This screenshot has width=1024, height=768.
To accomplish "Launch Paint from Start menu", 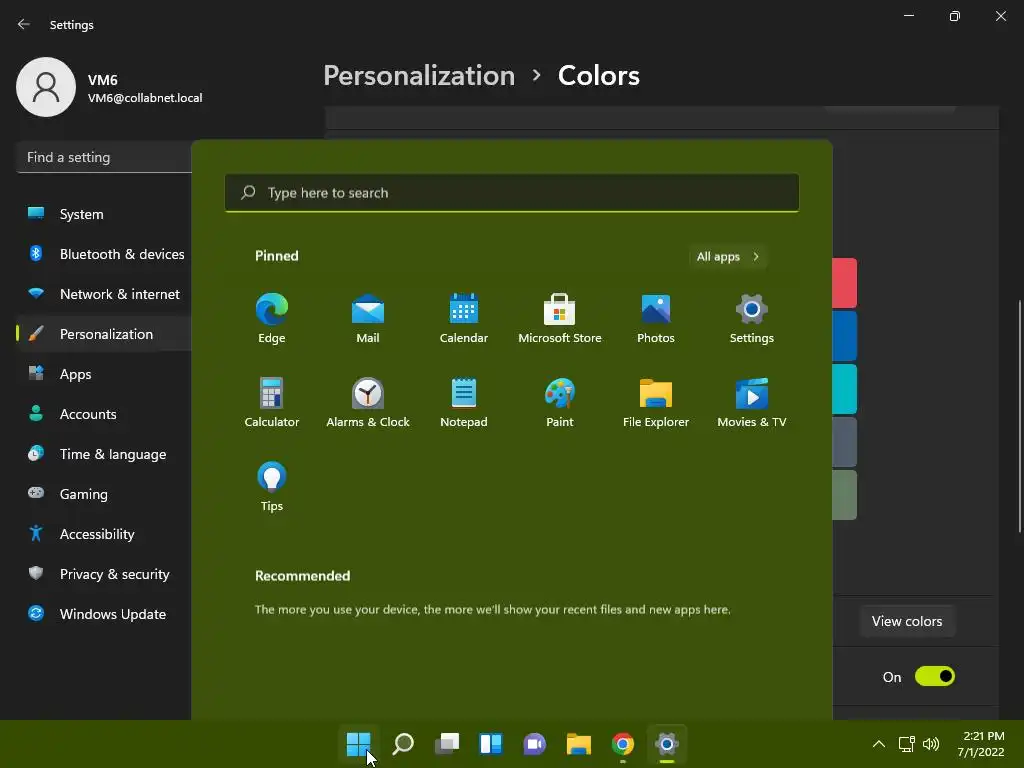I will click(x=560, y=403).
